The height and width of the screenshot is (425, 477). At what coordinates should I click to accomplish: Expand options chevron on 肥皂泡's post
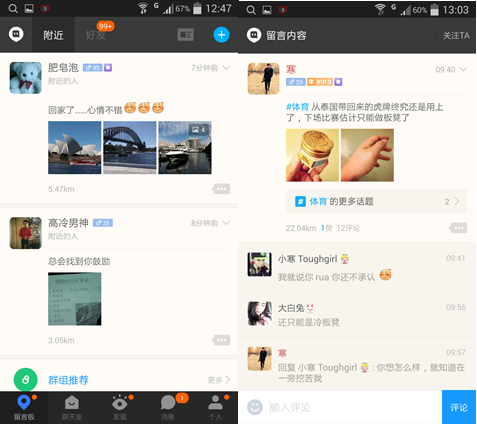[226, 68]
